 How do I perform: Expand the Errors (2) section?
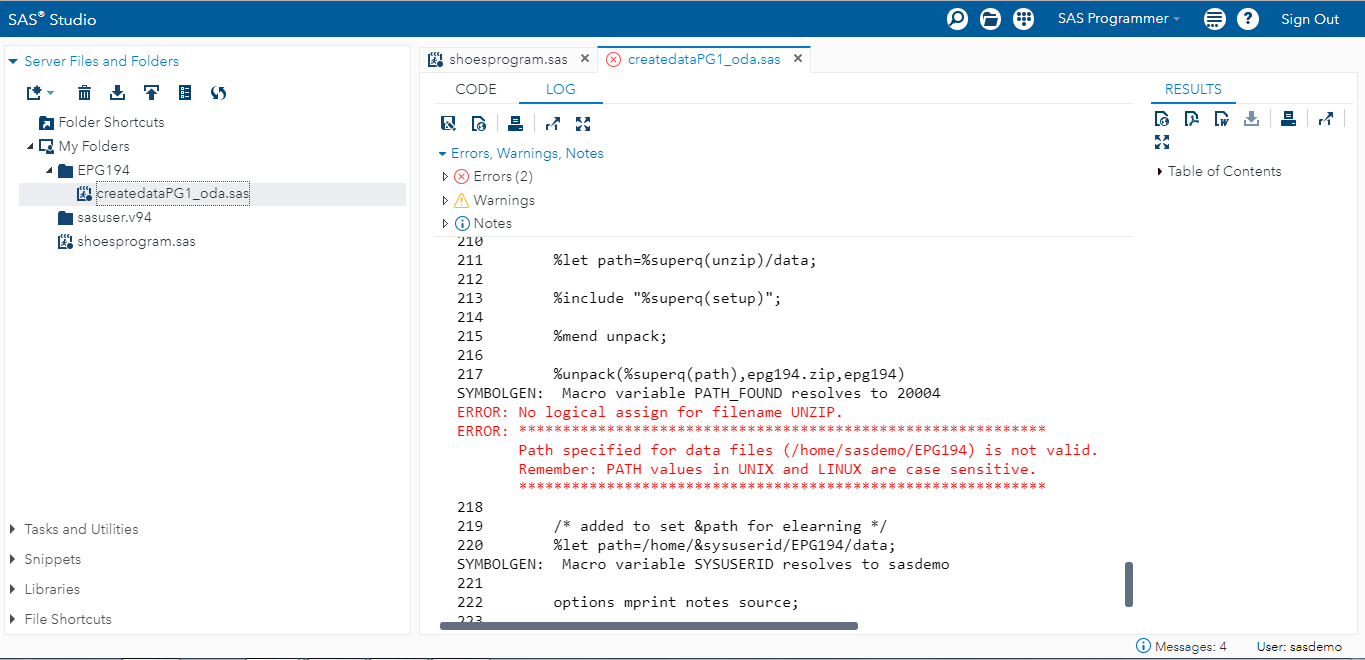pyautogui.click(x=445, y=176)
